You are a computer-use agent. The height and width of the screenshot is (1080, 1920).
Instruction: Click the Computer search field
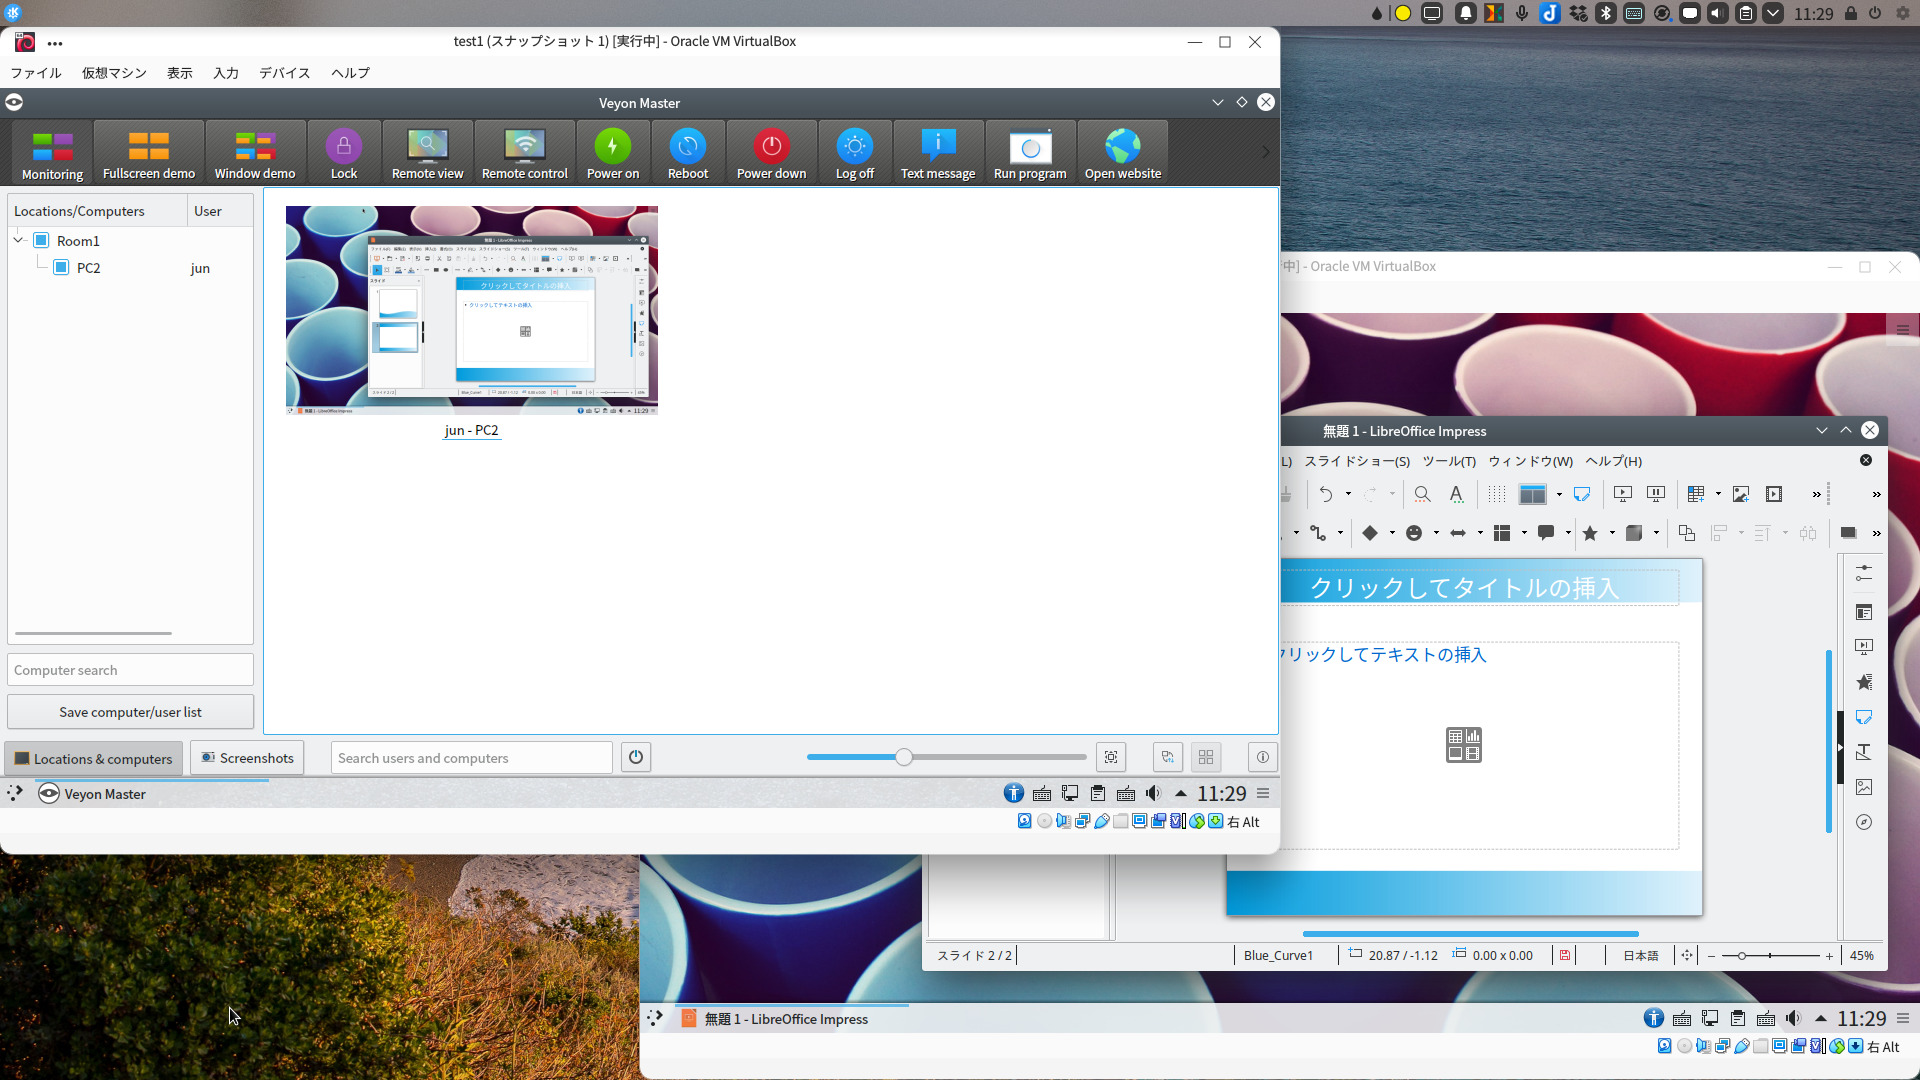click(130, 670)
